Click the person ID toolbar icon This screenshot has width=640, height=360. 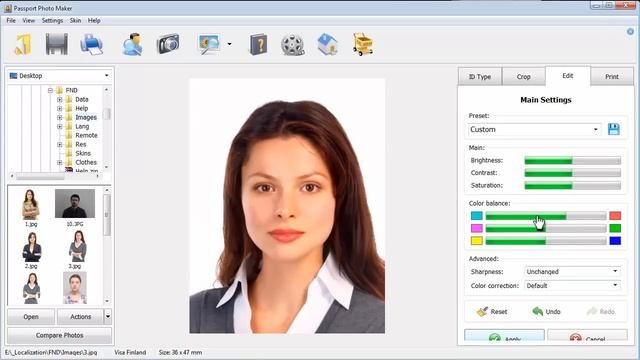click(x=133, y=44)
